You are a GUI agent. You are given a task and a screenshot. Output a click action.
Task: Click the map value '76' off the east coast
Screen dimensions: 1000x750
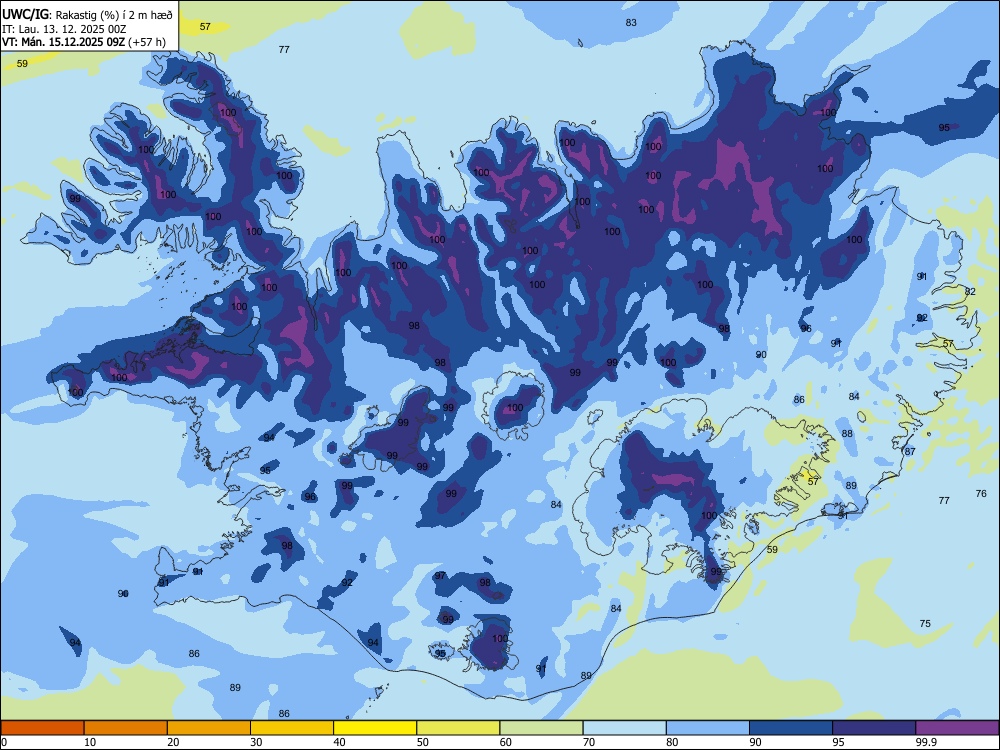[981, 493]
